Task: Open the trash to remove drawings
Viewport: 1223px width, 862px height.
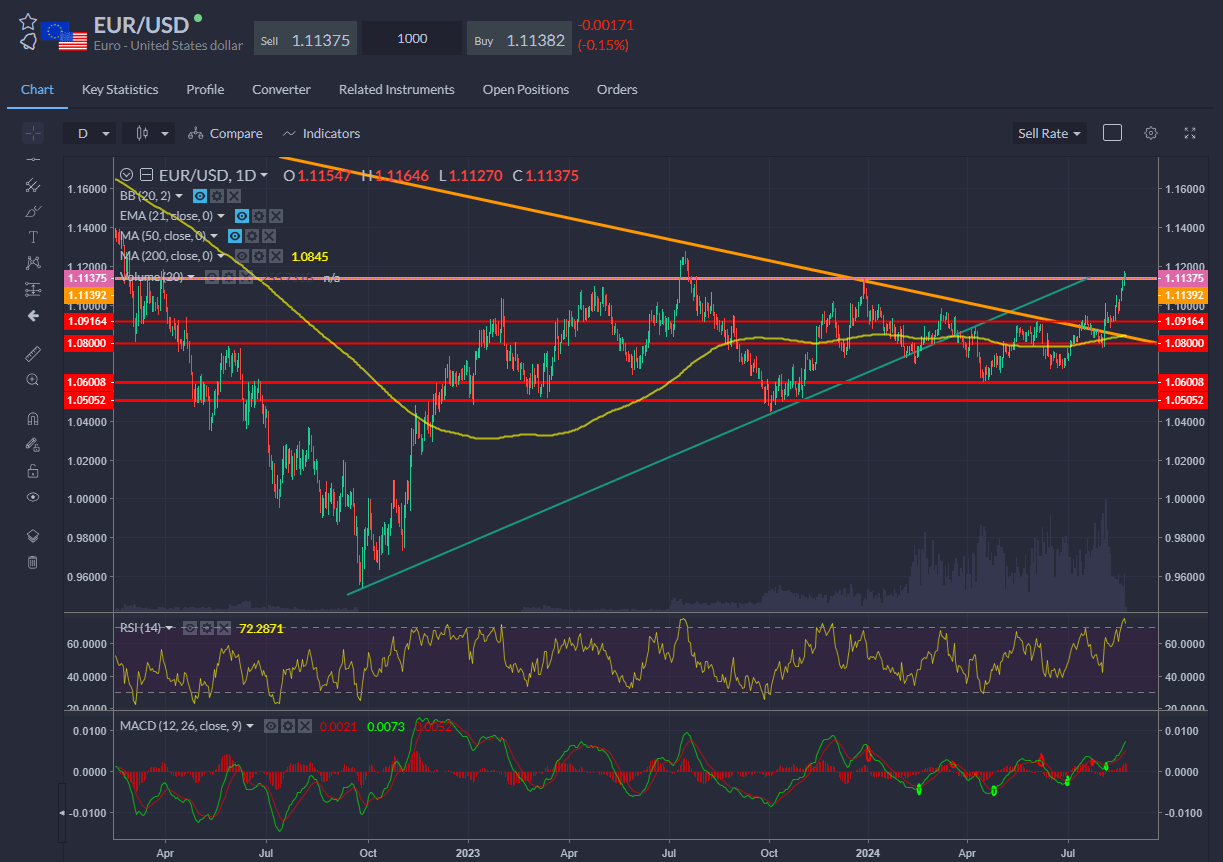Action: coord(32,562)
